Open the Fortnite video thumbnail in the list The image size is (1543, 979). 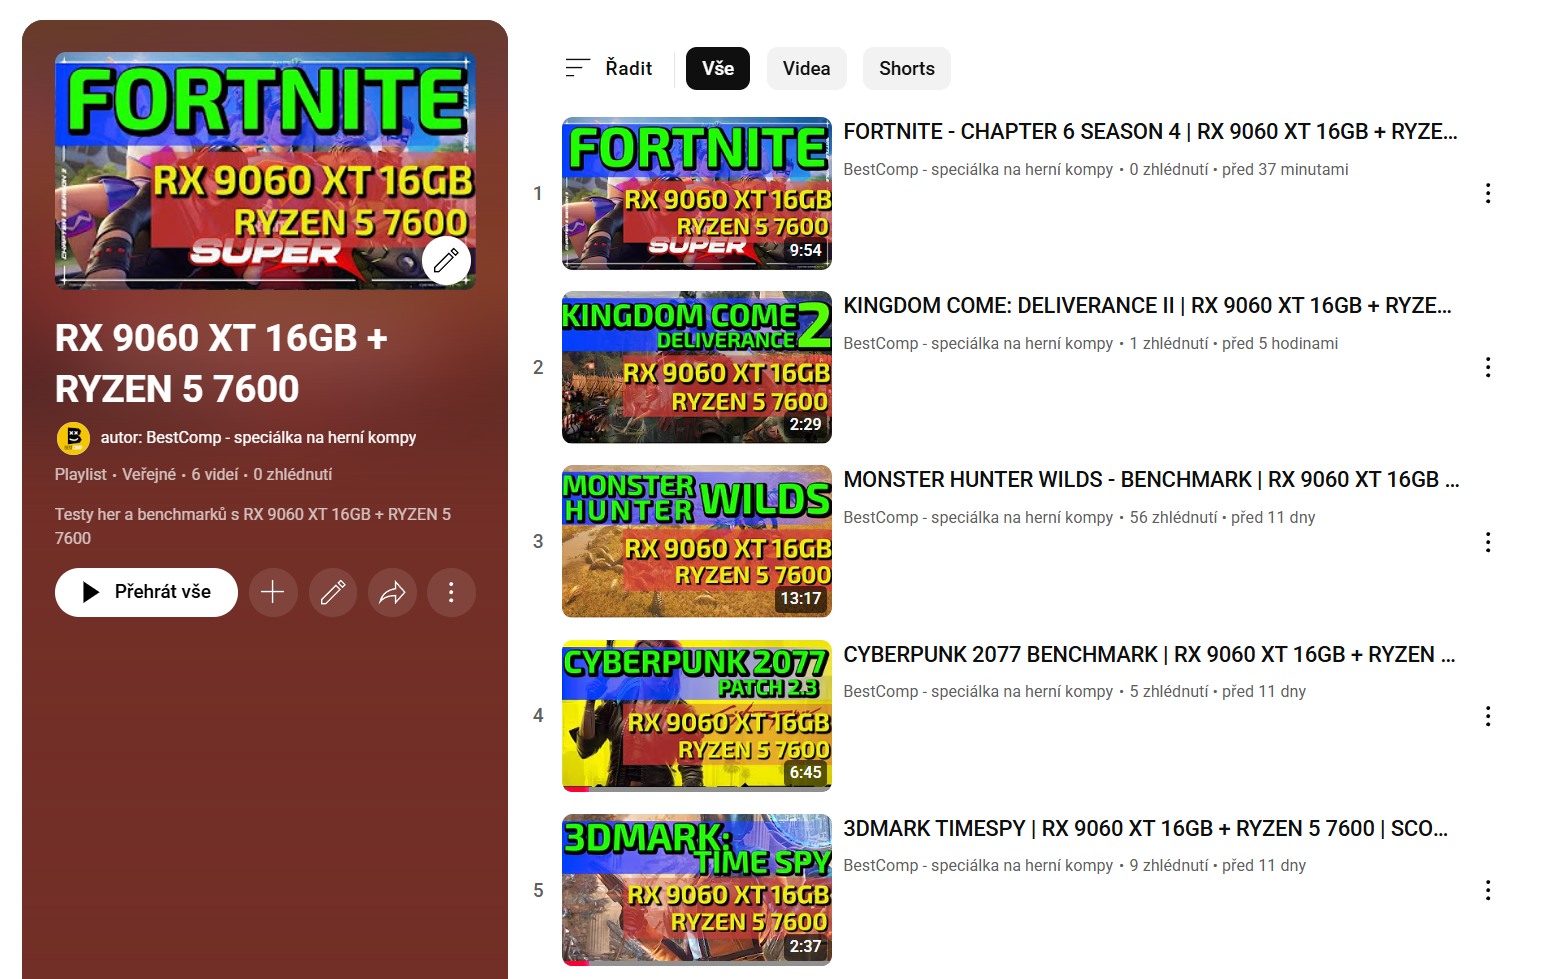697,193
